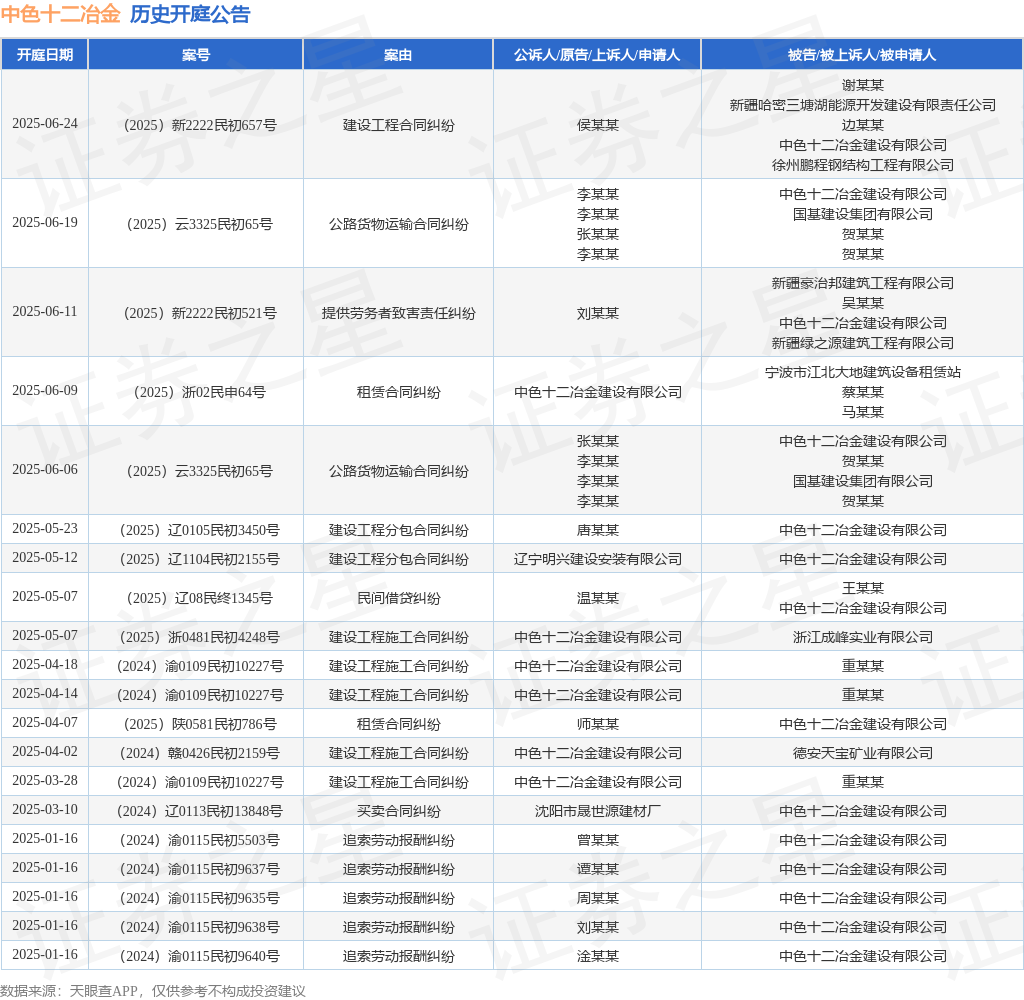Click plaintiff 周某某
The height and width of the screenshot is (1000, 1024).
click(x=598, y=899)
